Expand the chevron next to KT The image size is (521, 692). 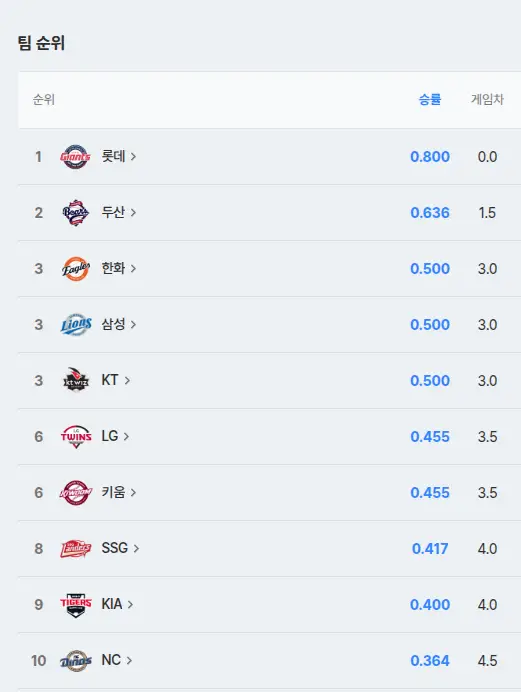127,380
